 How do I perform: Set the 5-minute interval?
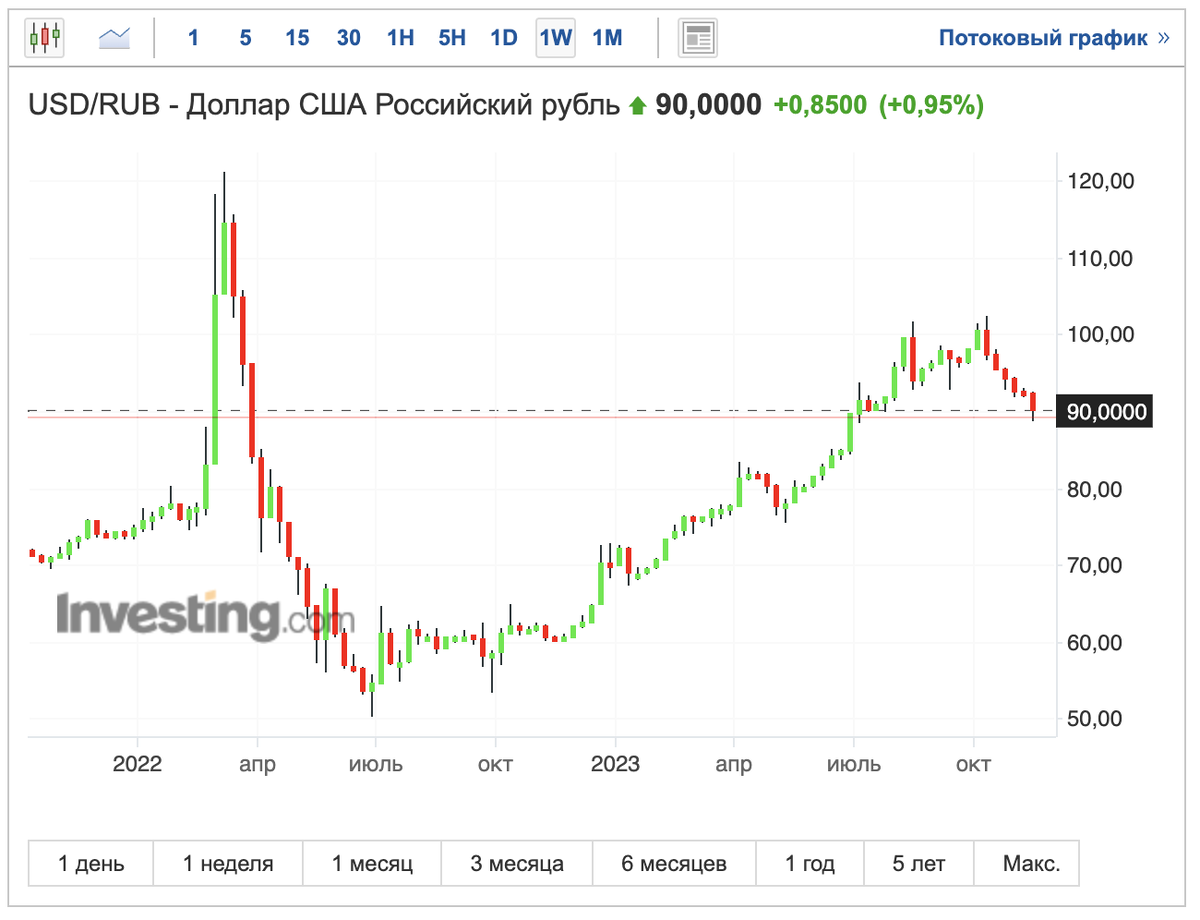click(245, 38)
